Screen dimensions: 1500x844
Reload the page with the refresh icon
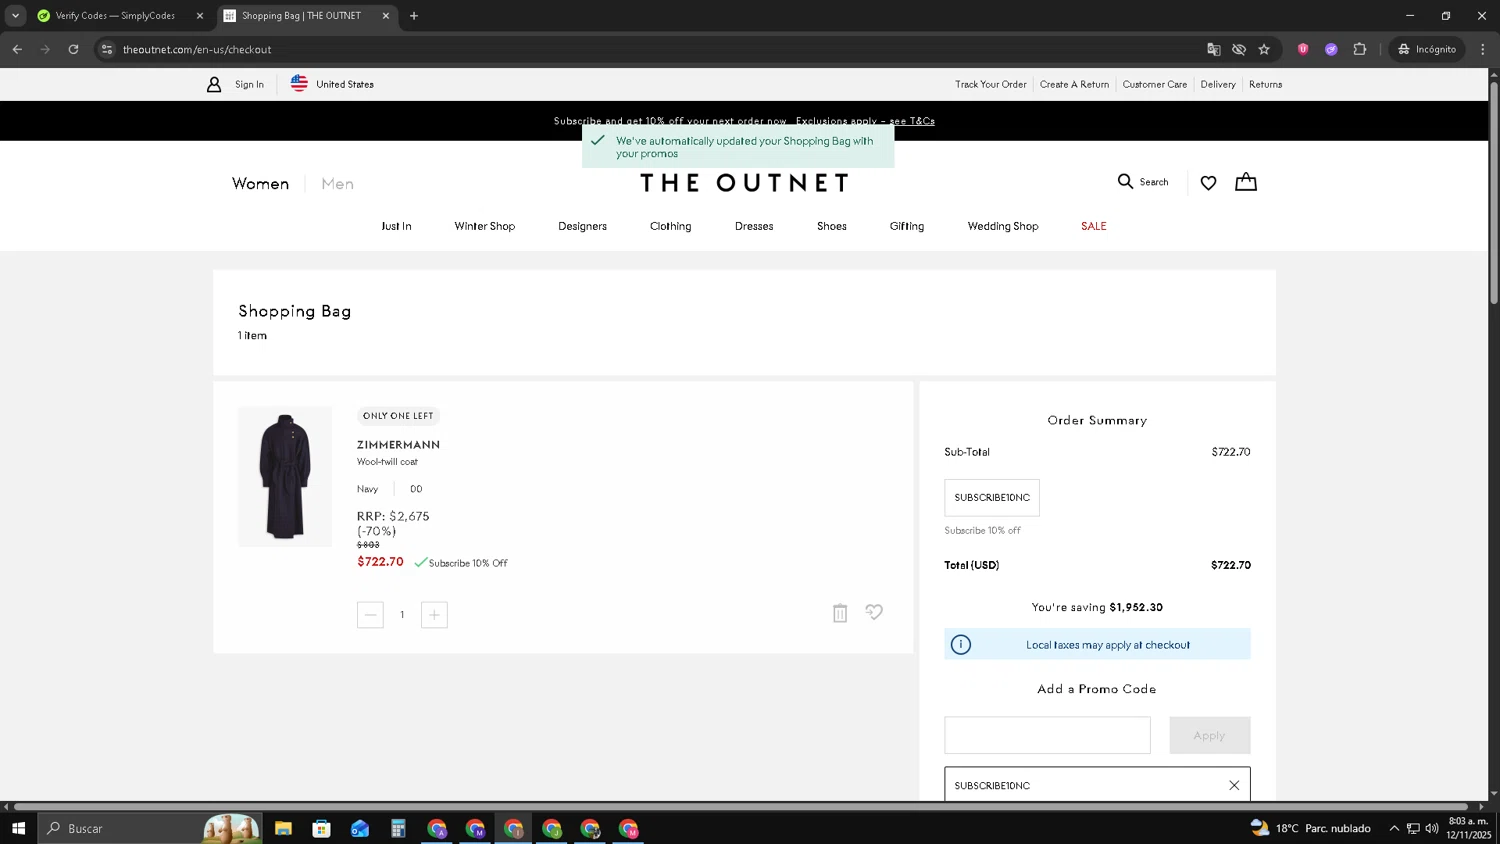point(73,49)
